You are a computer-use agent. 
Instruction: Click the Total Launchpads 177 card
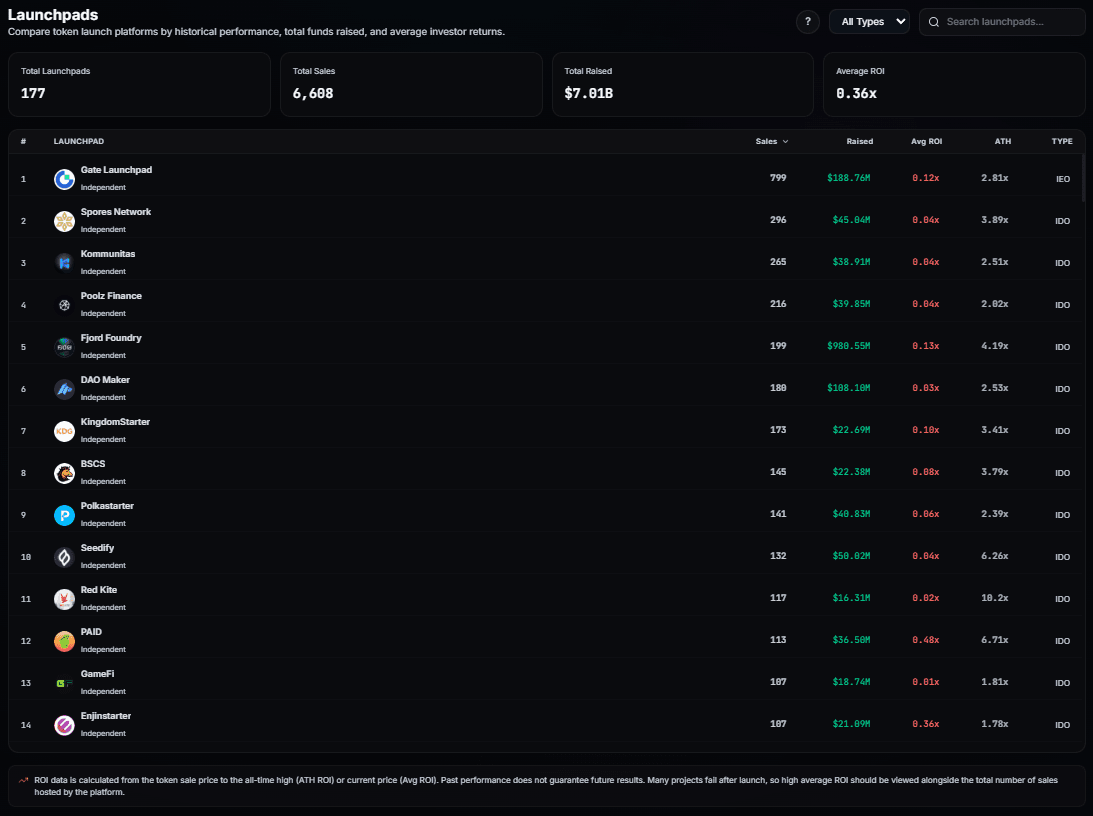point(139,84)
